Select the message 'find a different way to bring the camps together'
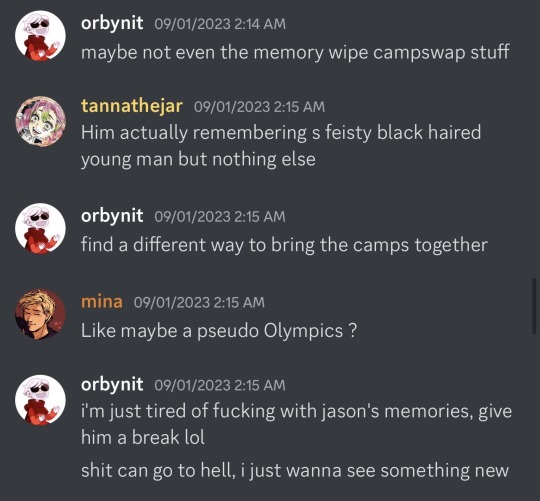The image size is (540, 501). (x=284, y=245)
